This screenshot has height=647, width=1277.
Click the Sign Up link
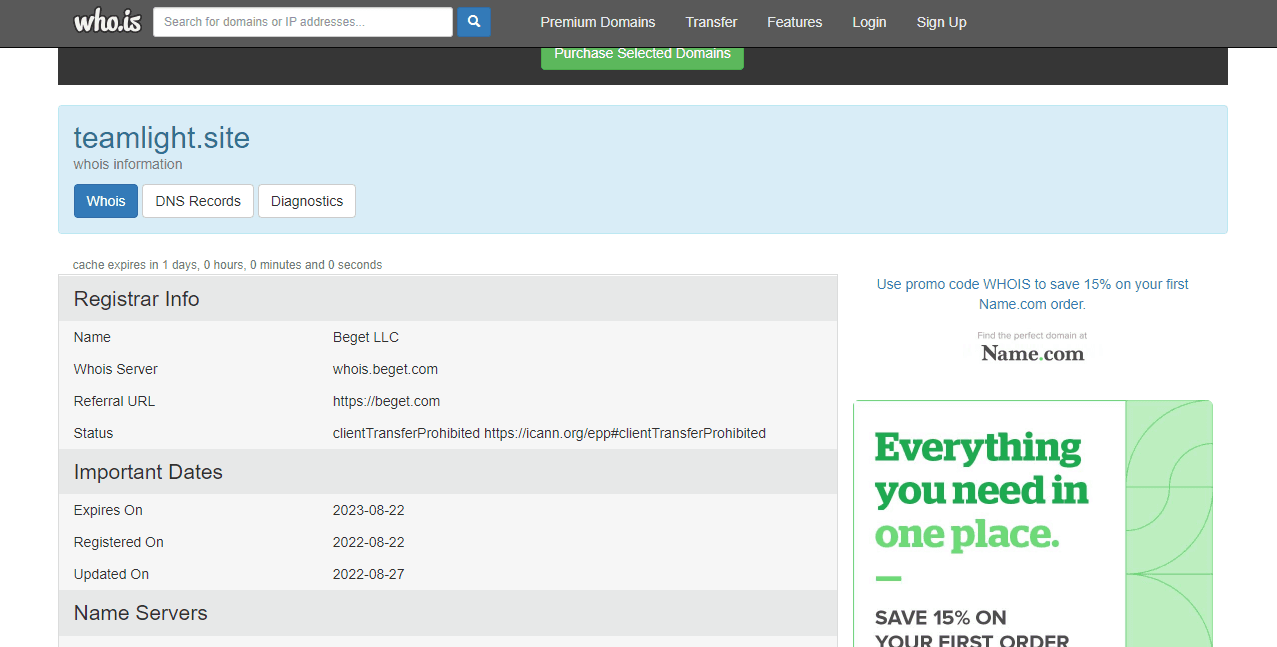[941, 22]
